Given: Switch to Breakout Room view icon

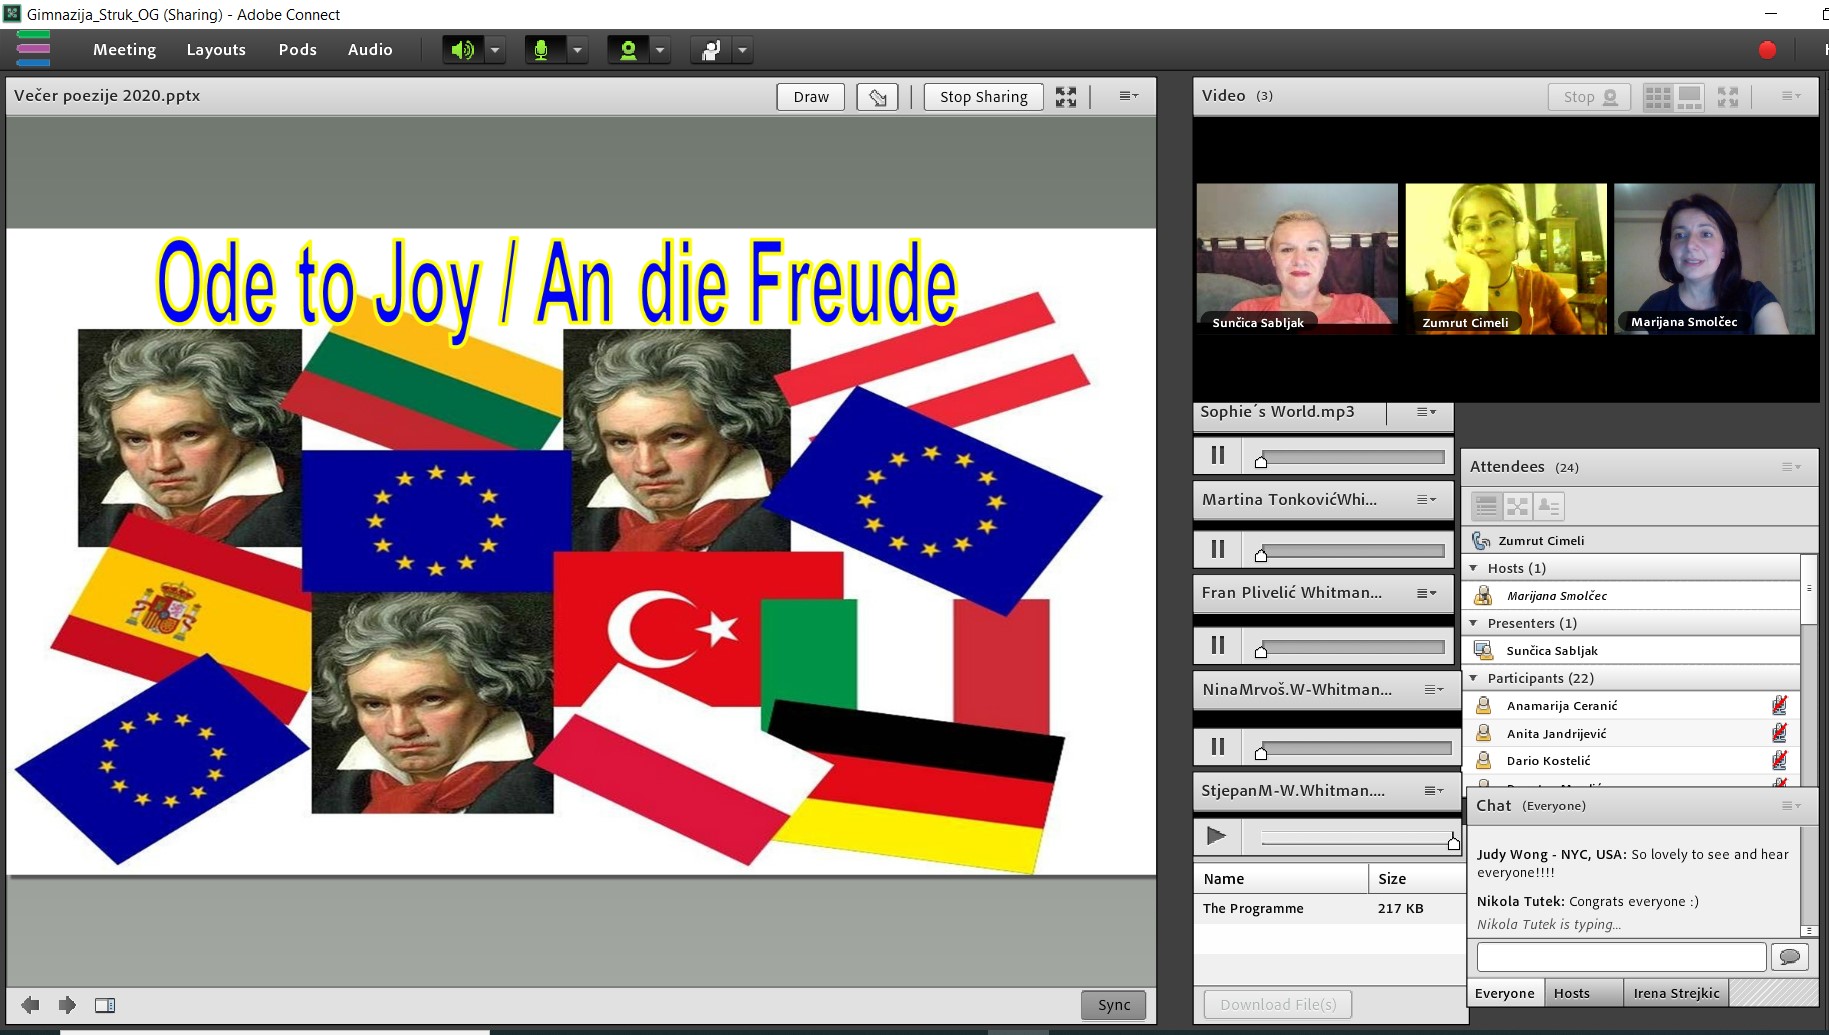Looking at the screenshot, I should click(x=1518, y=507).
